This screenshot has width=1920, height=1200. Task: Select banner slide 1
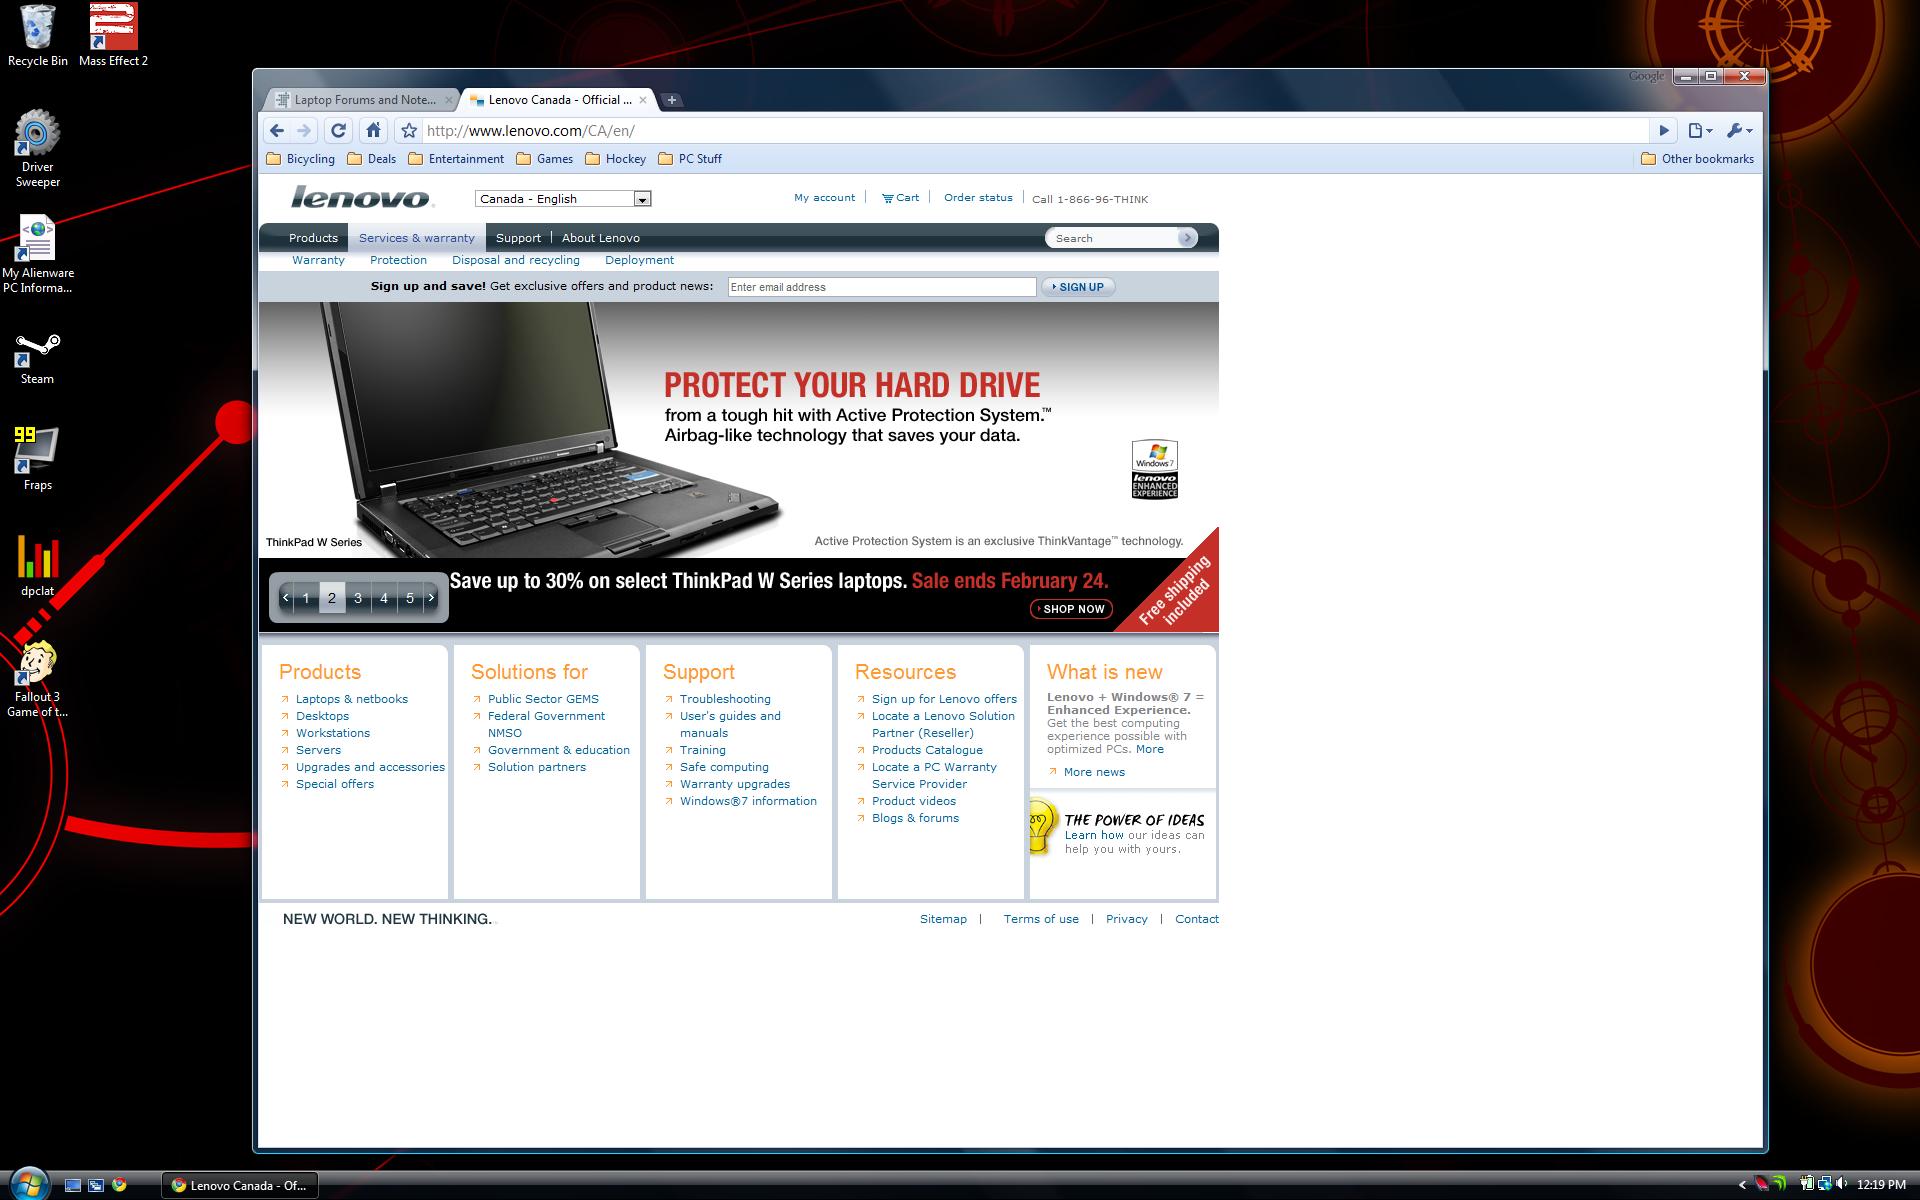(306, 598)
